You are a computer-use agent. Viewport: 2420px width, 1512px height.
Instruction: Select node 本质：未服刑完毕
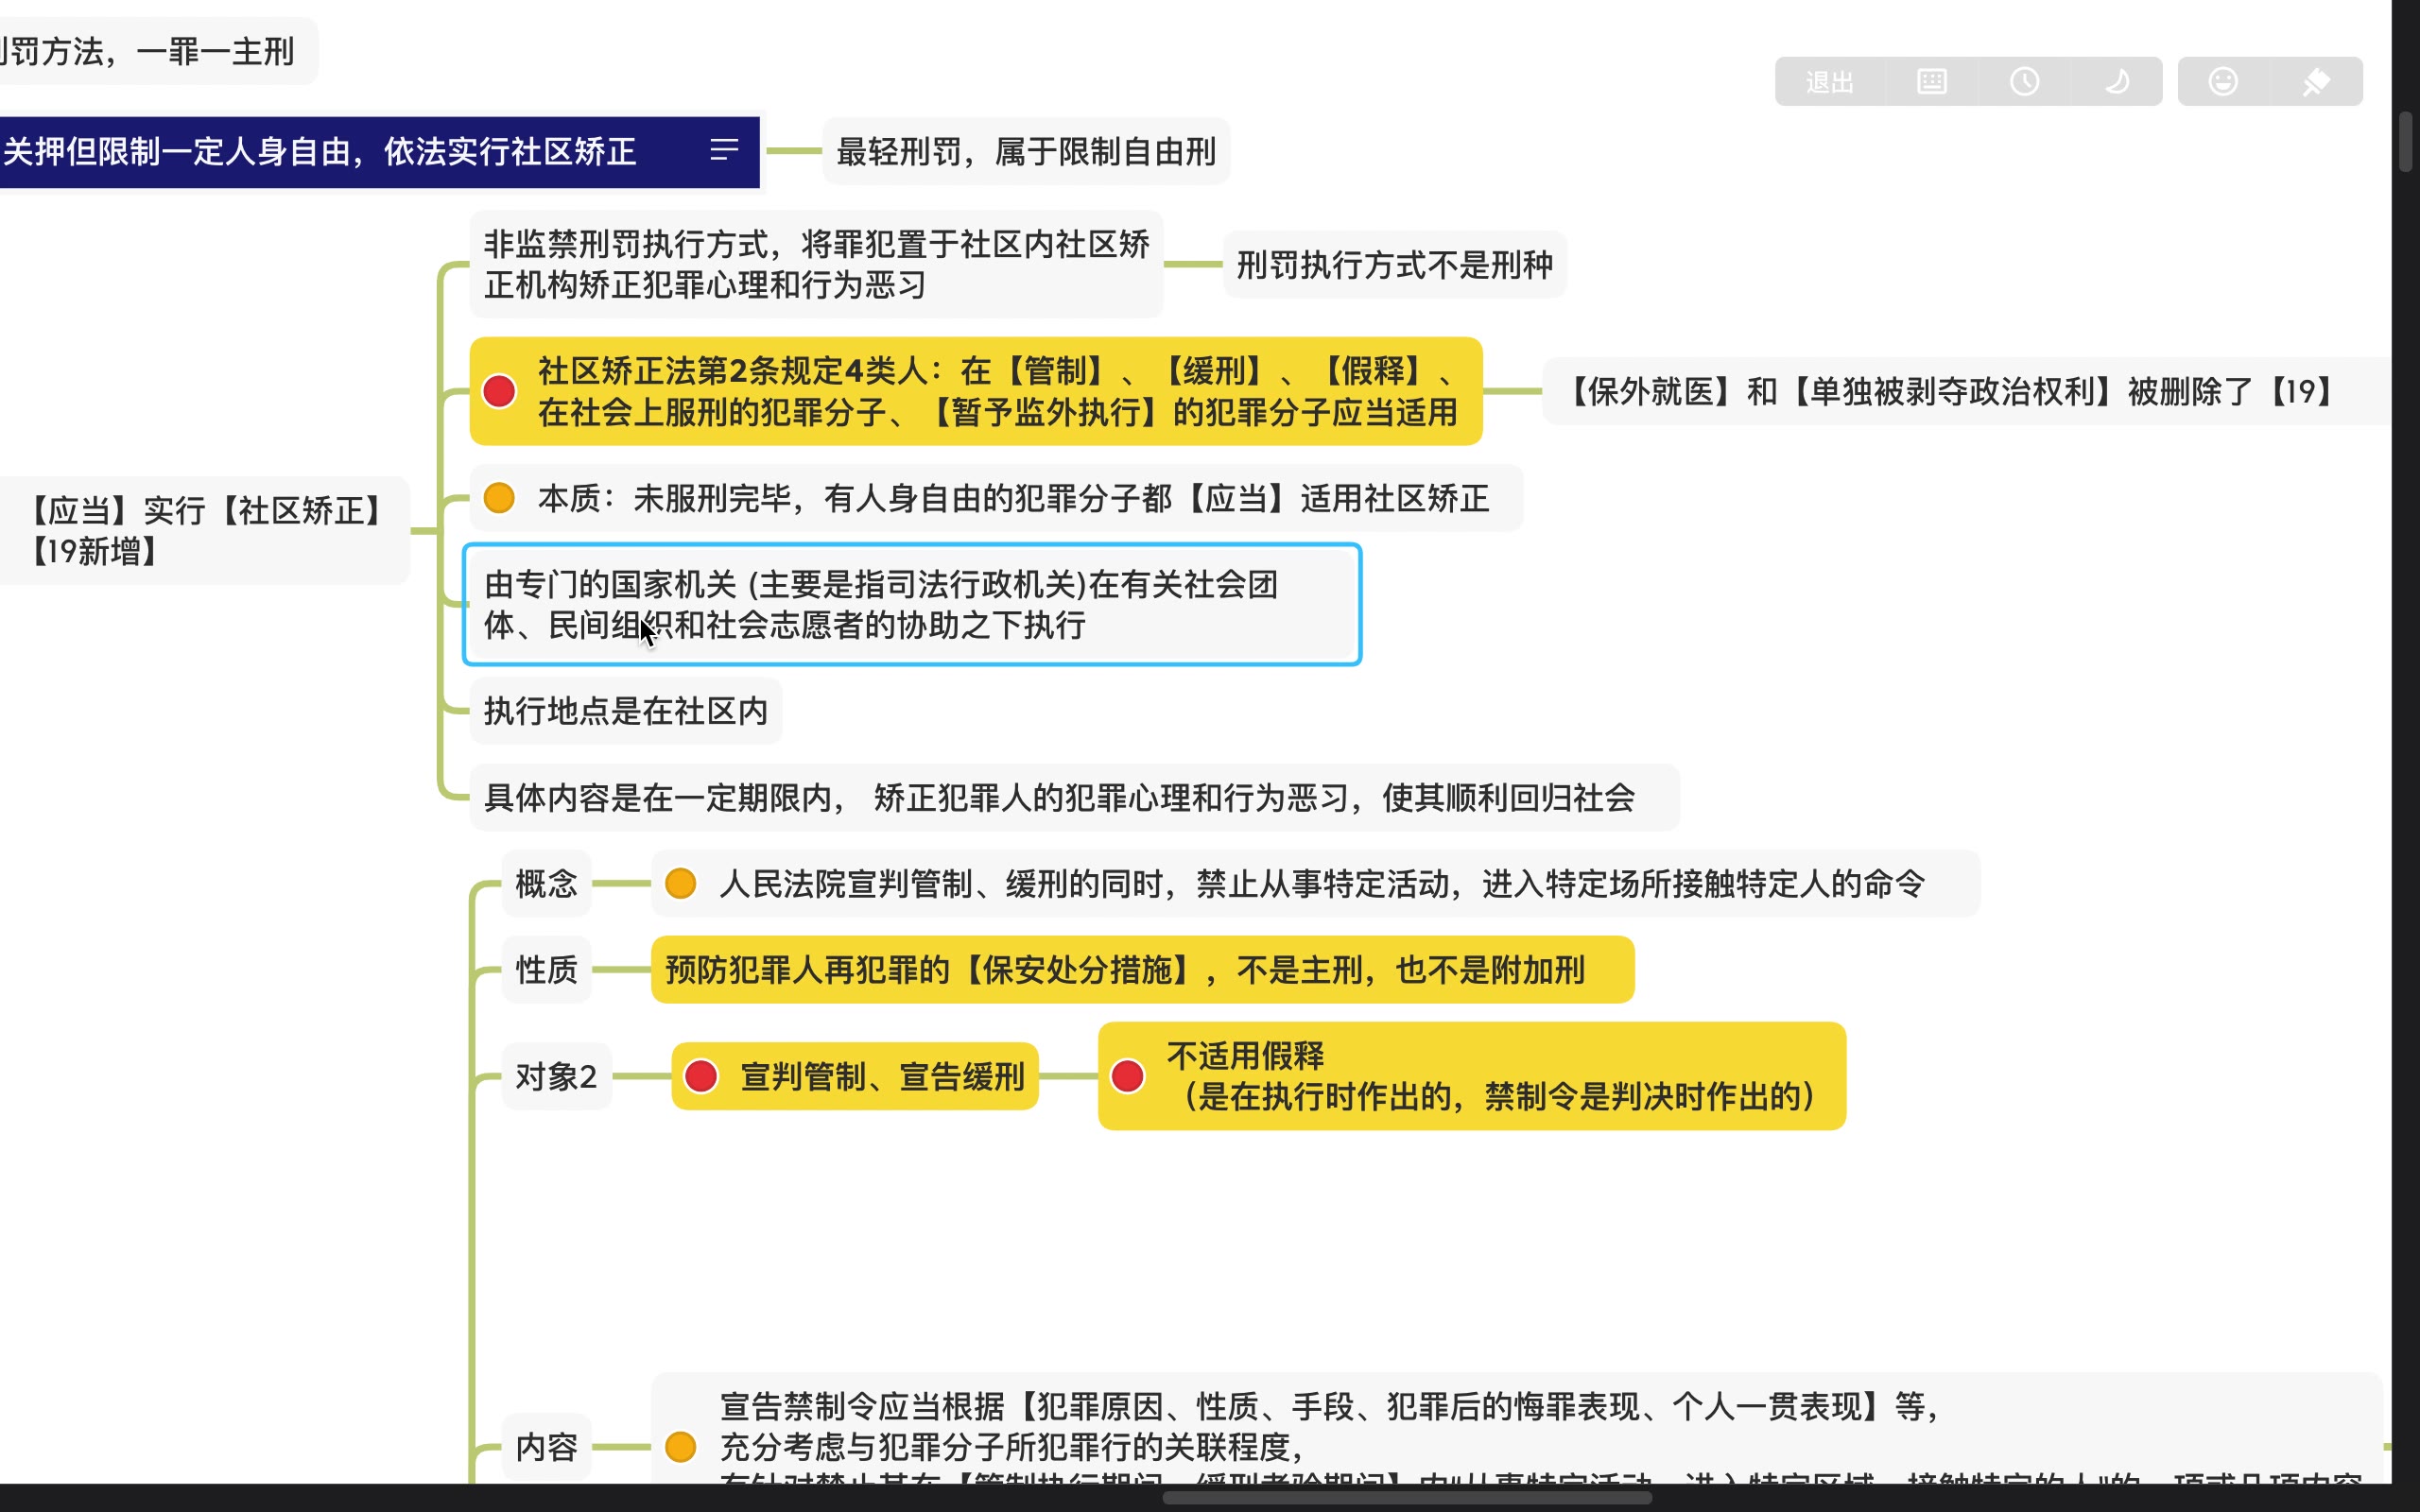pyautogui.click(x=996, y=498)
